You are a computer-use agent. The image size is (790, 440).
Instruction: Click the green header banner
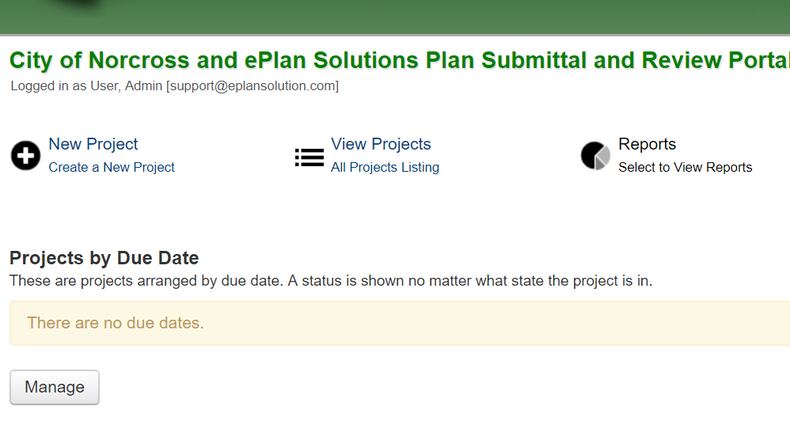(395, 16)
